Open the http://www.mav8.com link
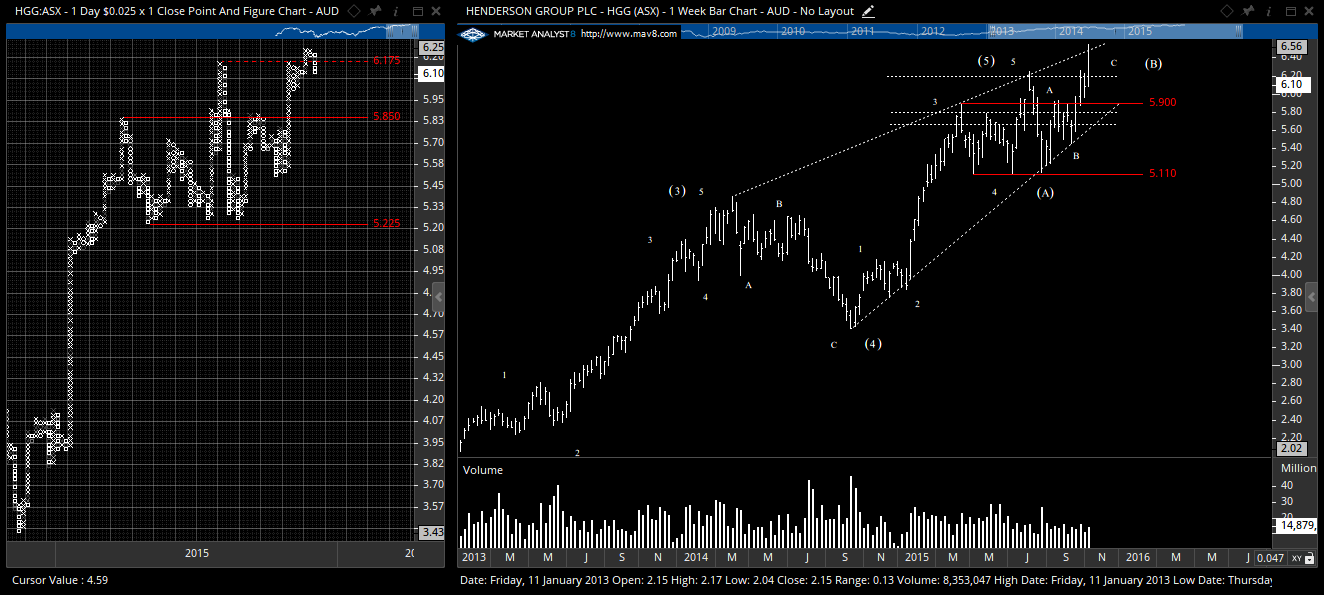1324x595 pixels. pos(629,33)
